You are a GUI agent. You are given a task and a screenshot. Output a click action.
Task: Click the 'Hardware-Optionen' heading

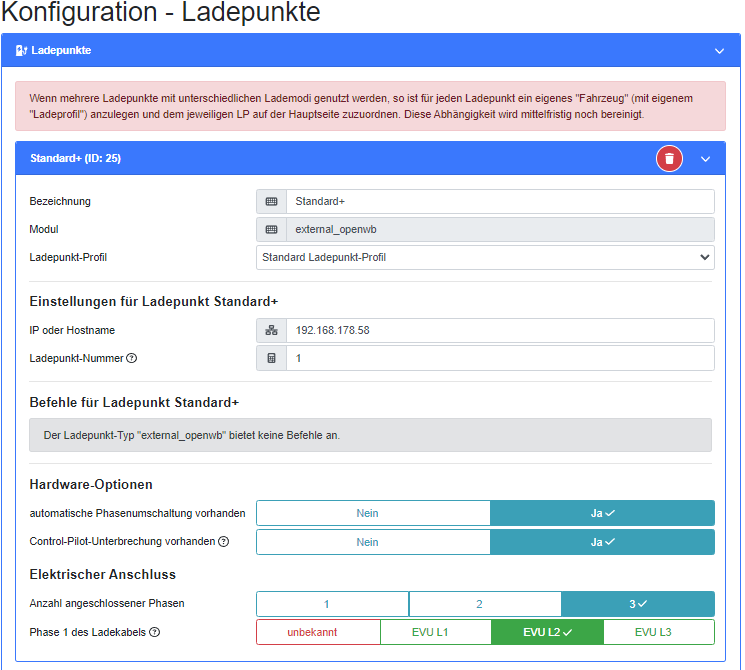(91, 485)
